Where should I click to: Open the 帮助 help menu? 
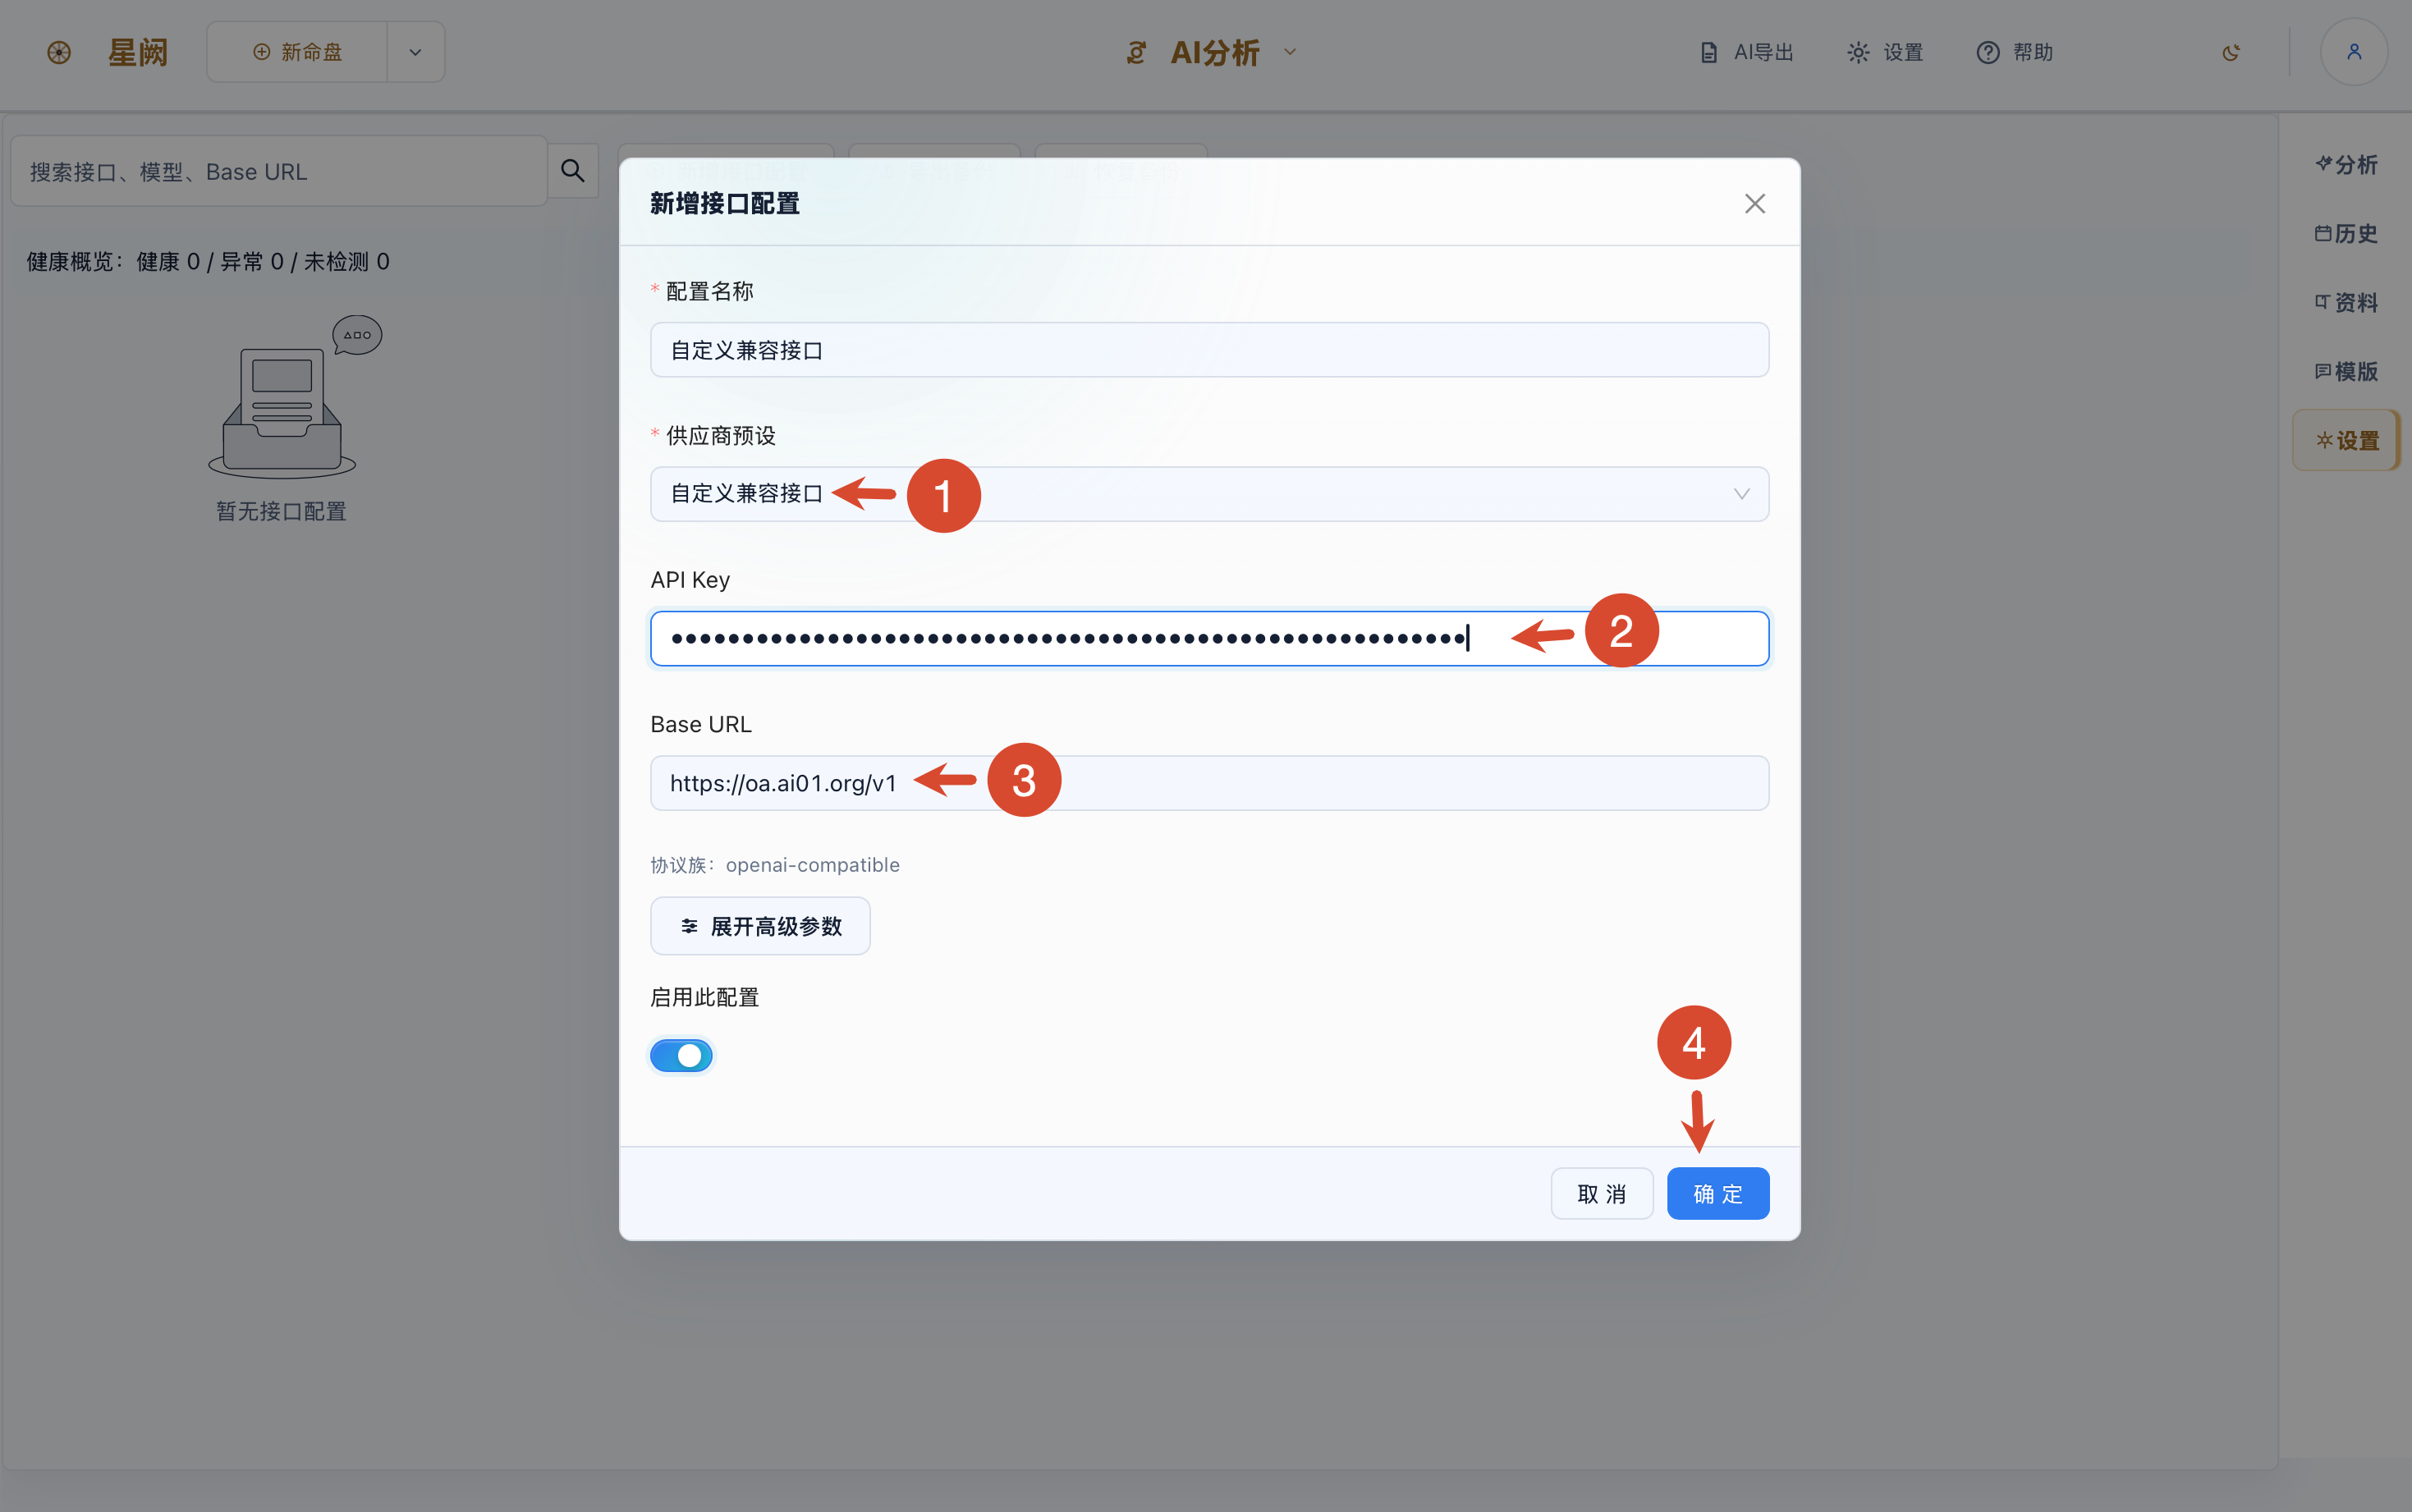2014,52
